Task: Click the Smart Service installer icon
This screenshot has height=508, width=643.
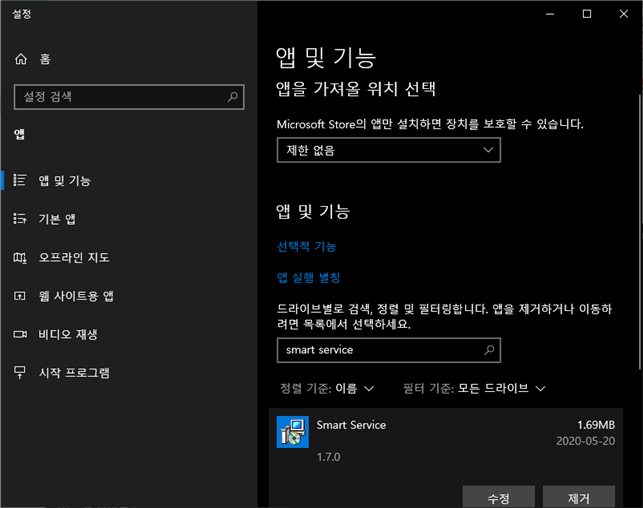Action: click(292, 432)
